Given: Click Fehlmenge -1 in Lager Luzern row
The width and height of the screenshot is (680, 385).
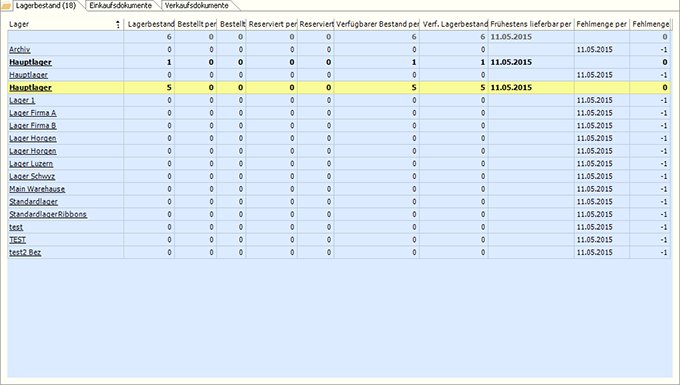Looking at the screenshot, I should click(664, 163).
